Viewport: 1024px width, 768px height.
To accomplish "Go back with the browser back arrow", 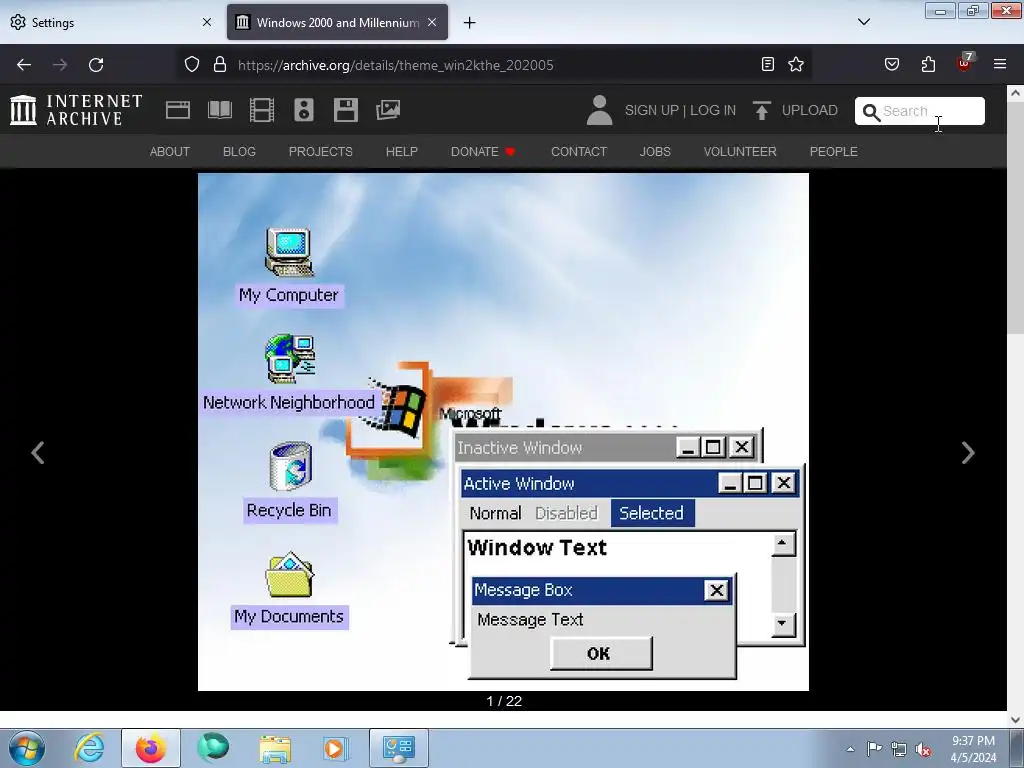I will coord(24,65).
